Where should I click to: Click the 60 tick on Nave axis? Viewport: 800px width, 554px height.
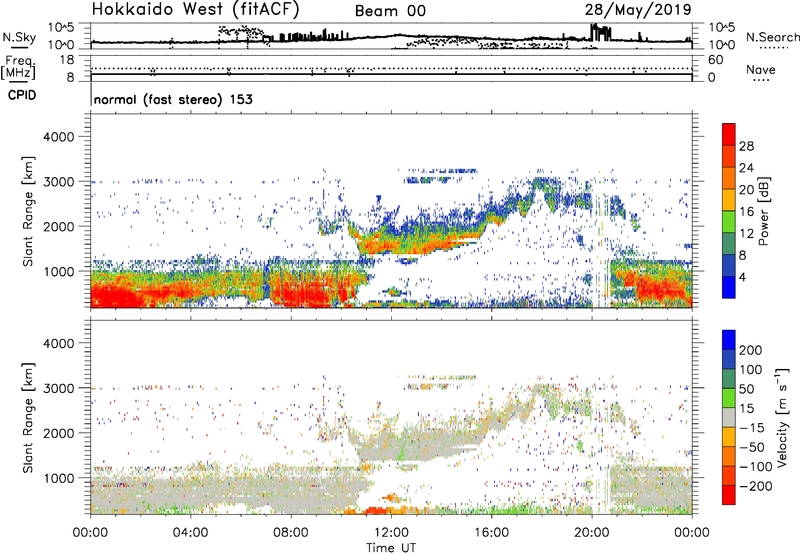[715, 60]
